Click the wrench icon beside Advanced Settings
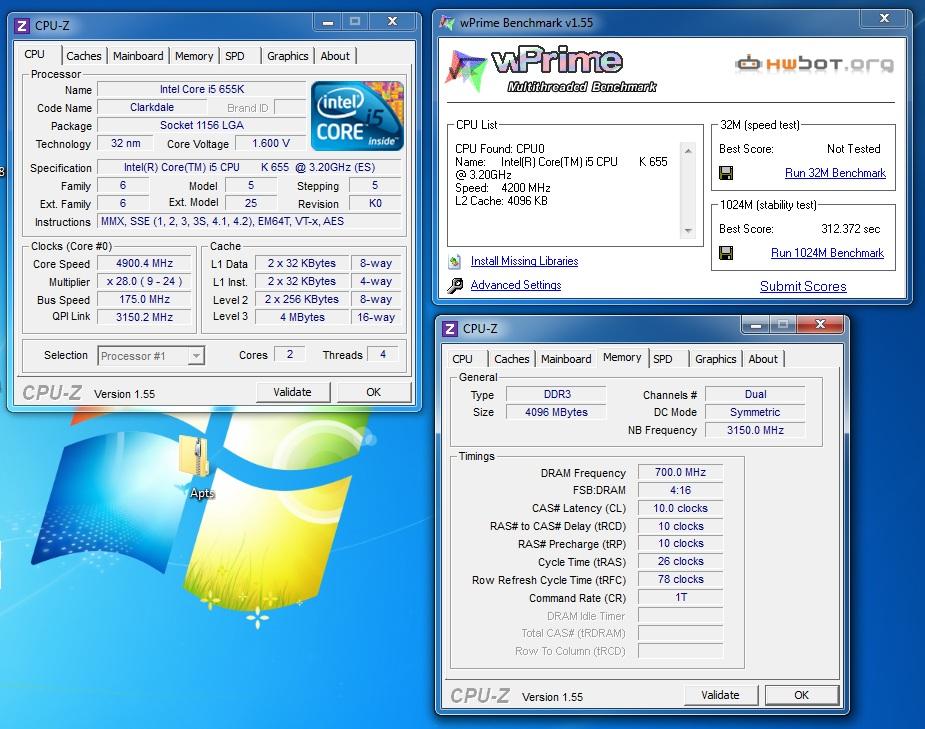925x729 pixels. click(x=455, y=285)
